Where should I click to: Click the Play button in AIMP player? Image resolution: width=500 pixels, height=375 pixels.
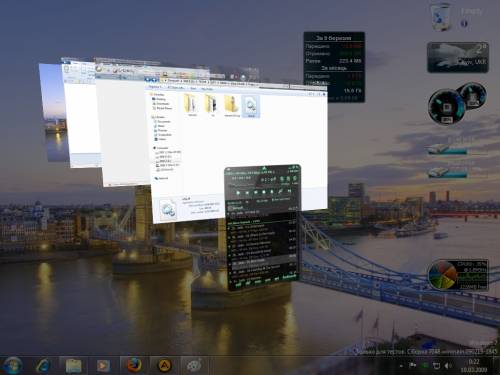[238, 192]
